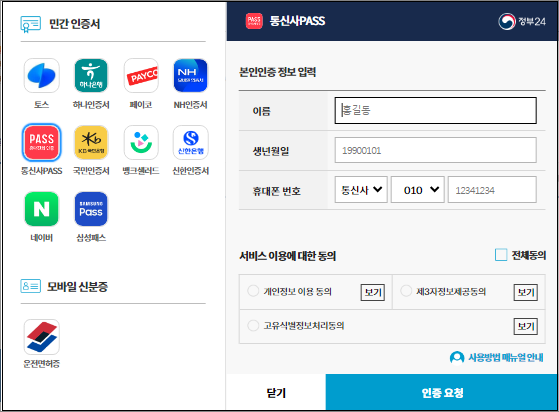The height and width of the screenshot is (412, 559).
Task: Click the 인증 요청 button
Action: click(x=442, y=392)
